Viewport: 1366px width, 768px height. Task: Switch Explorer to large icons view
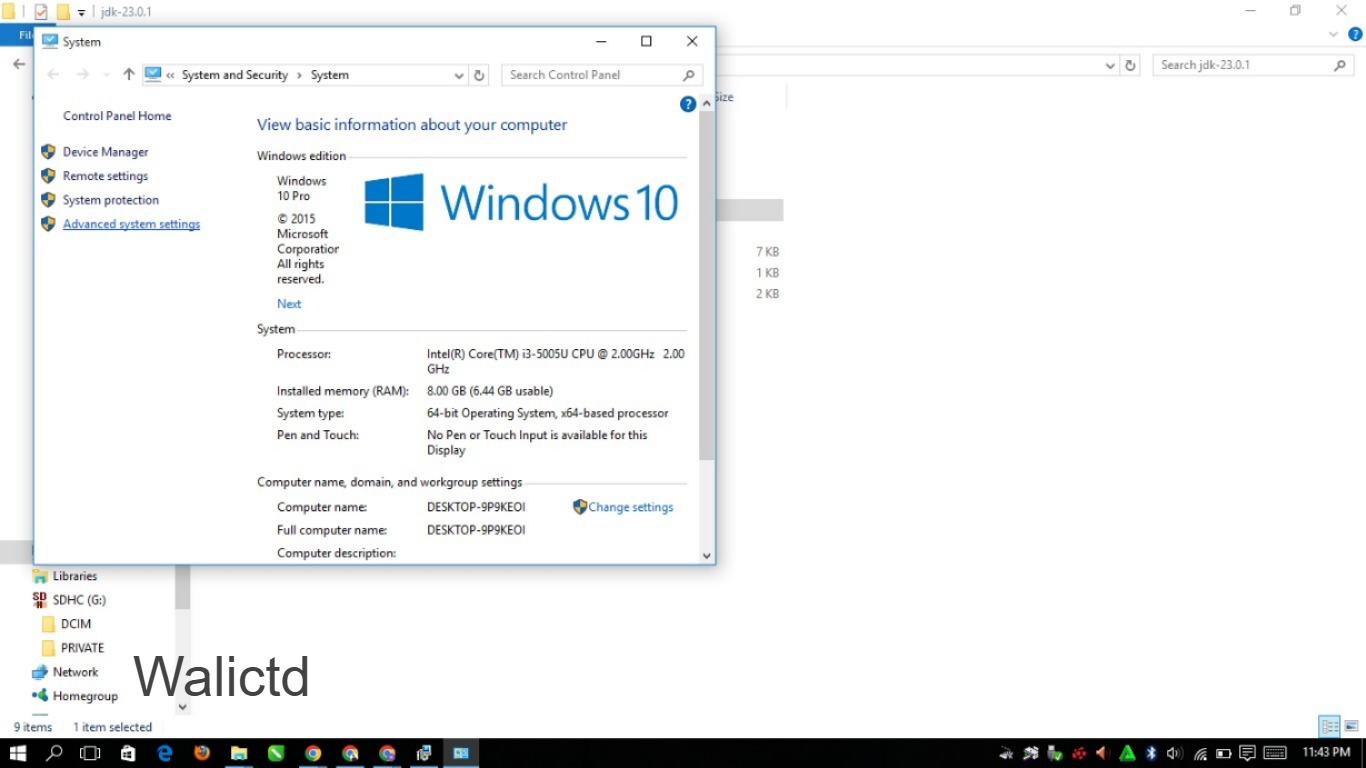[x=1351, y=727]
